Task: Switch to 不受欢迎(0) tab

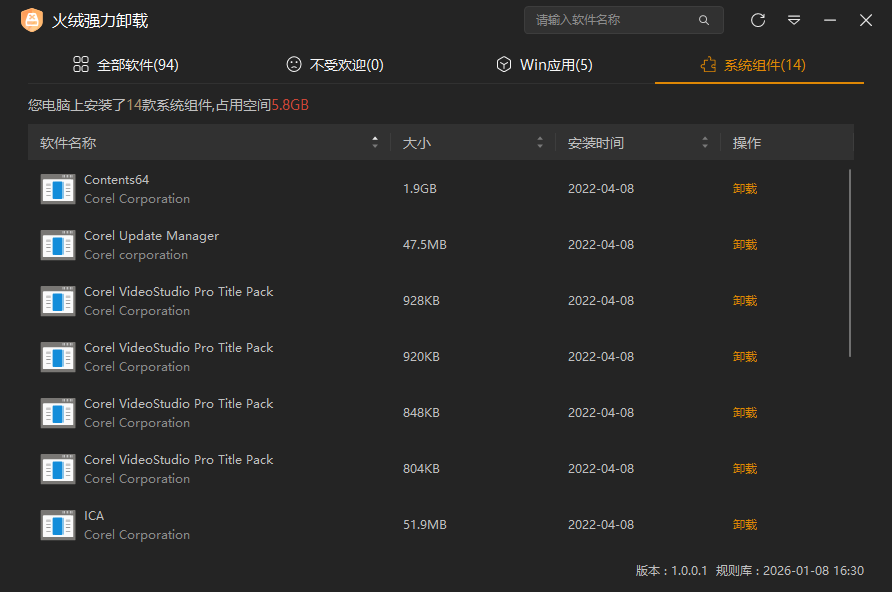Action: [x=334, y=65]
